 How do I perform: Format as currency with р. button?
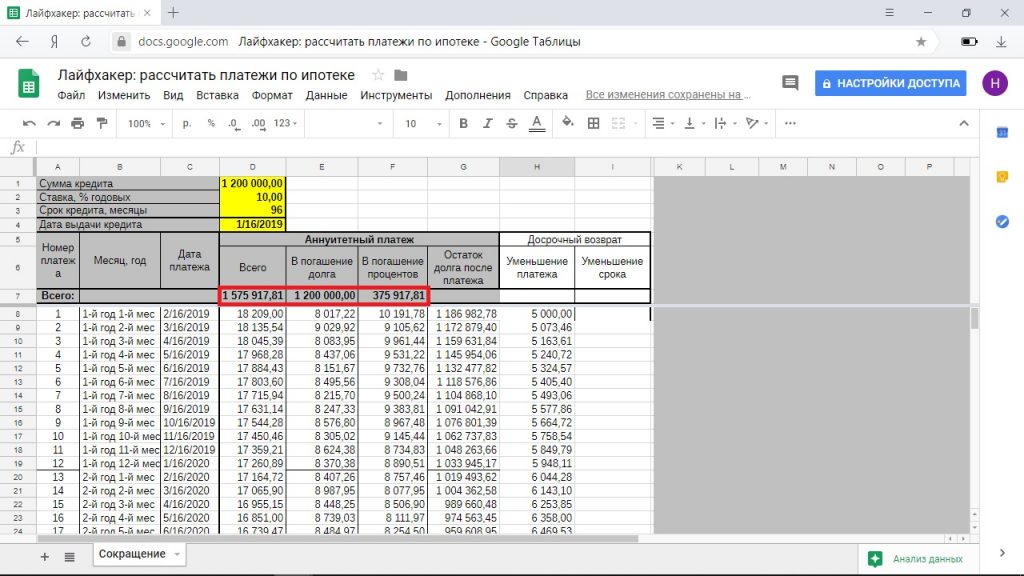coord(187,123)
